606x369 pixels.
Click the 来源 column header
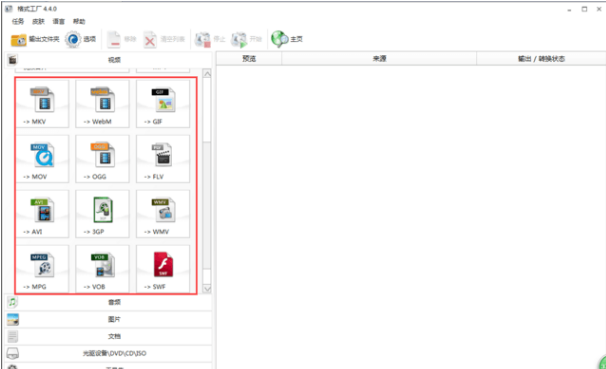(x=379, y=59)
